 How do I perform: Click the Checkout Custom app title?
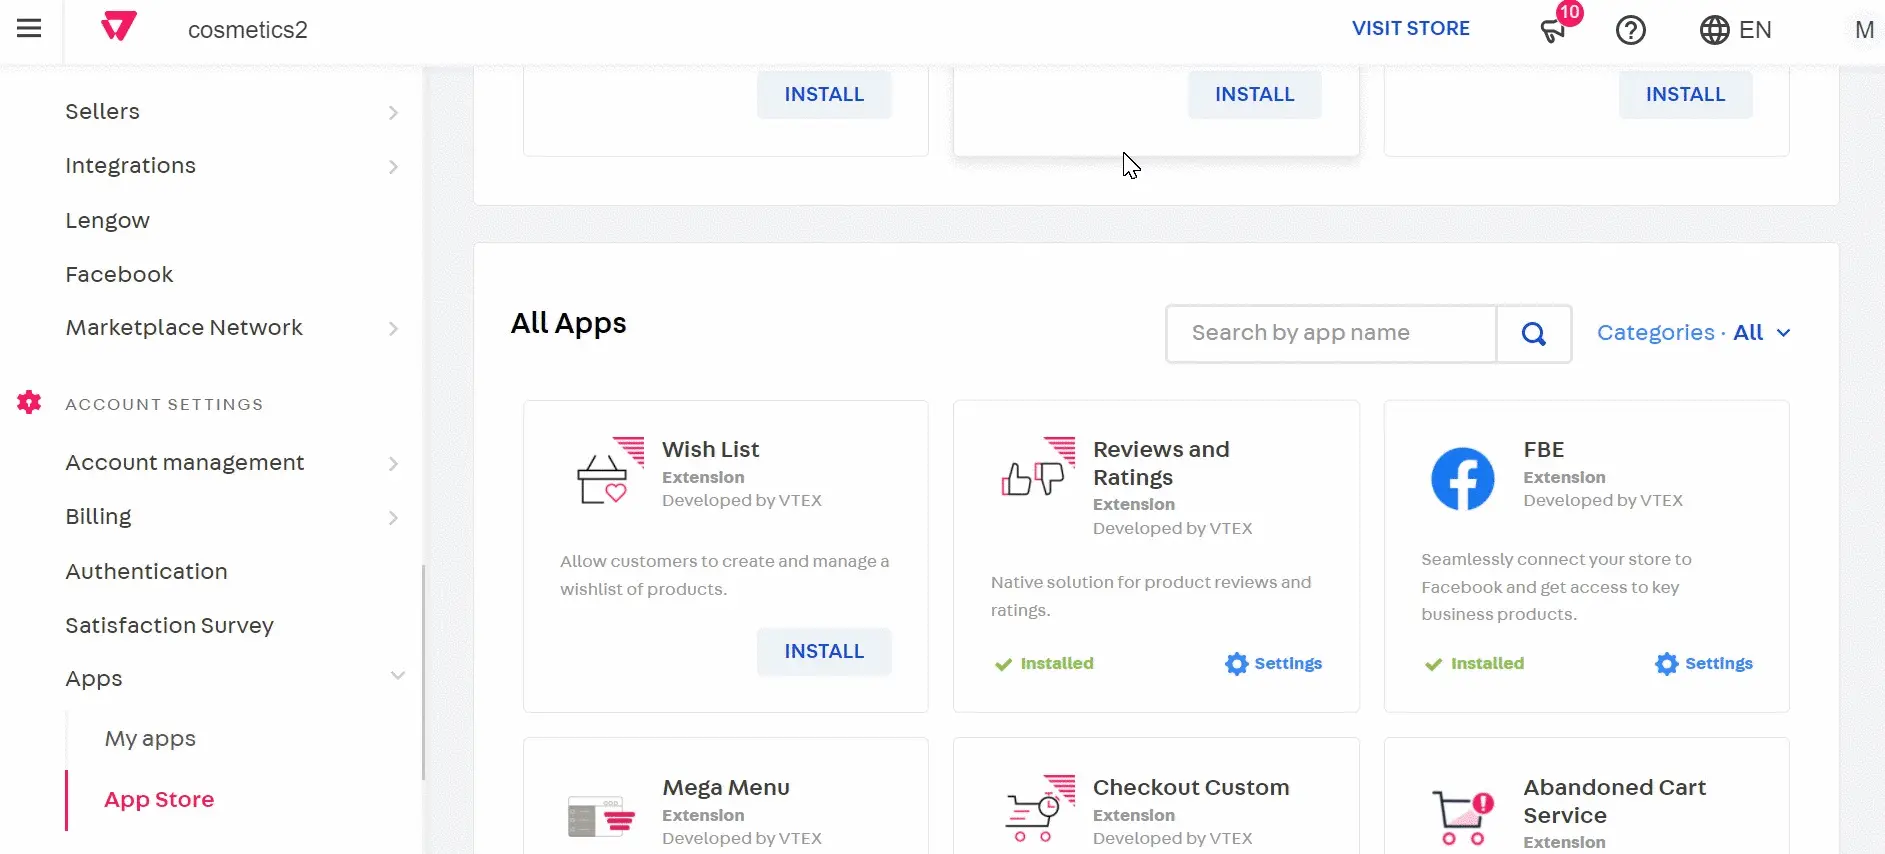[1191, 788]
